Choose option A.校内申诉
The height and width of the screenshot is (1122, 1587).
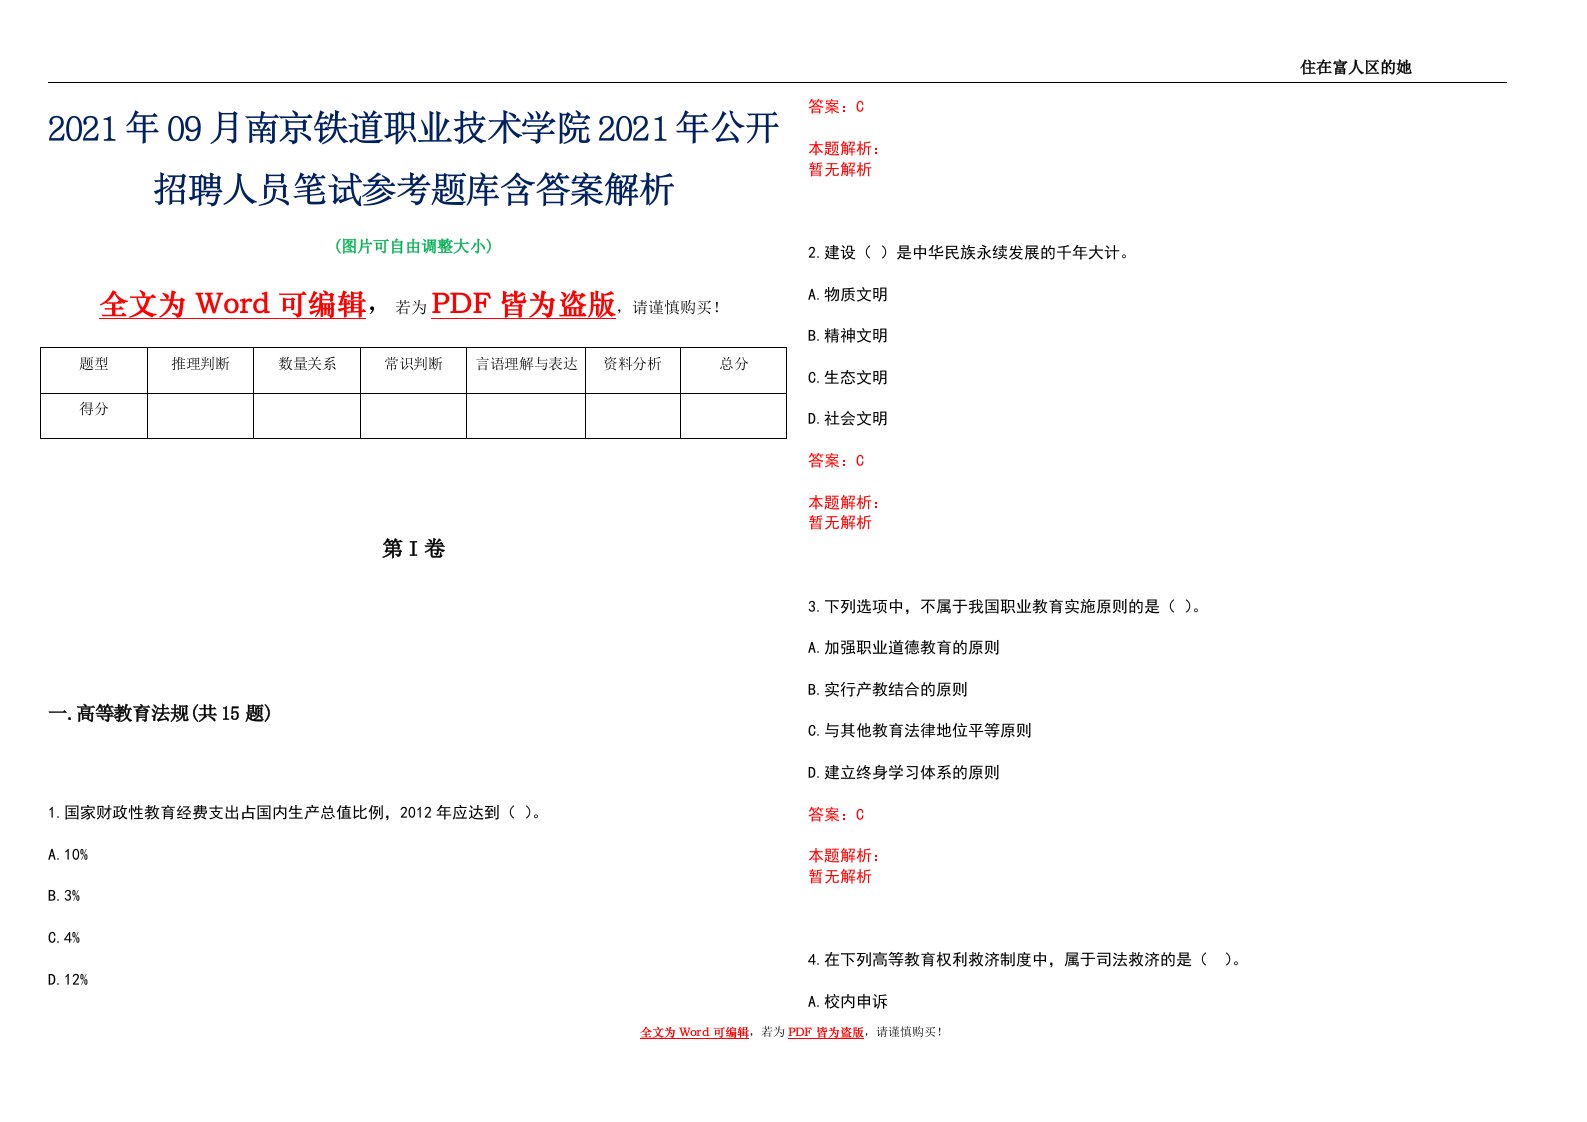coord(848,1001)
